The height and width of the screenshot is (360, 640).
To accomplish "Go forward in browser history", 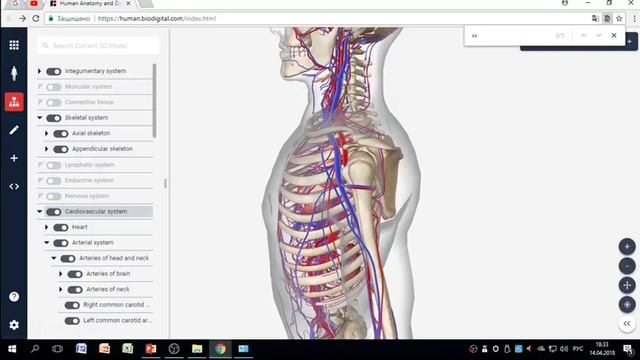I will tap(22, 18).
